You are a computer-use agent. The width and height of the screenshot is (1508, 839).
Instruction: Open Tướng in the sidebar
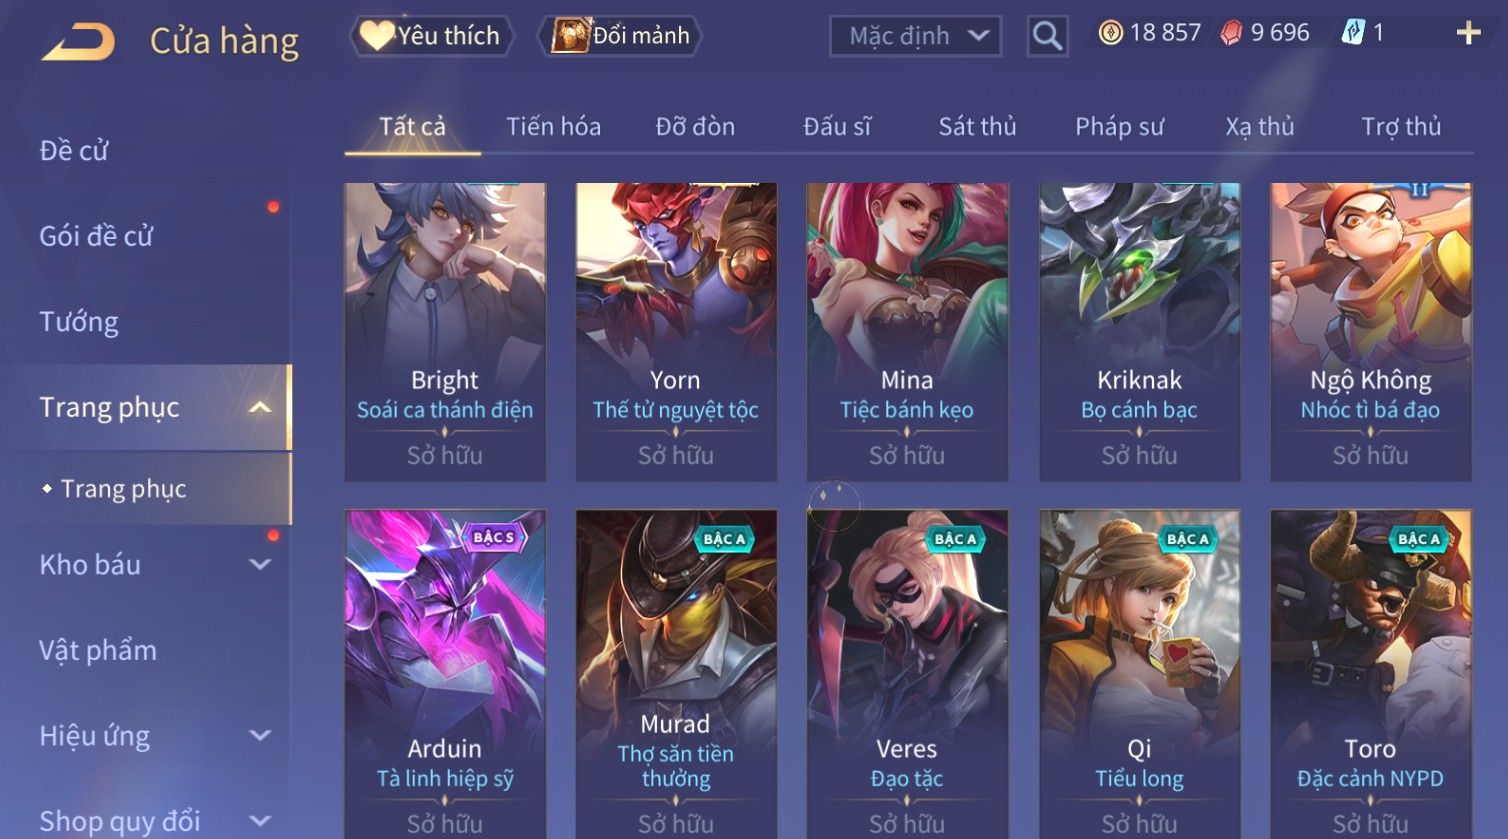point(79,322)
